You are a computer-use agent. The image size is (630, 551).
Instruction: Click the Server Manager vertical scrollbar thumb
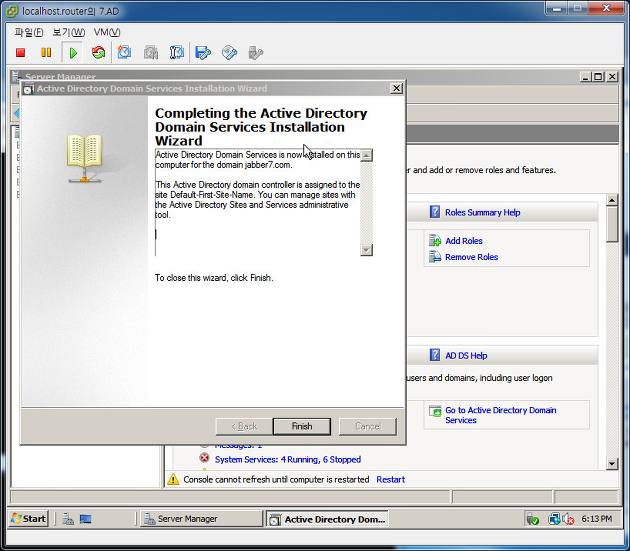(x=612, y=224)
